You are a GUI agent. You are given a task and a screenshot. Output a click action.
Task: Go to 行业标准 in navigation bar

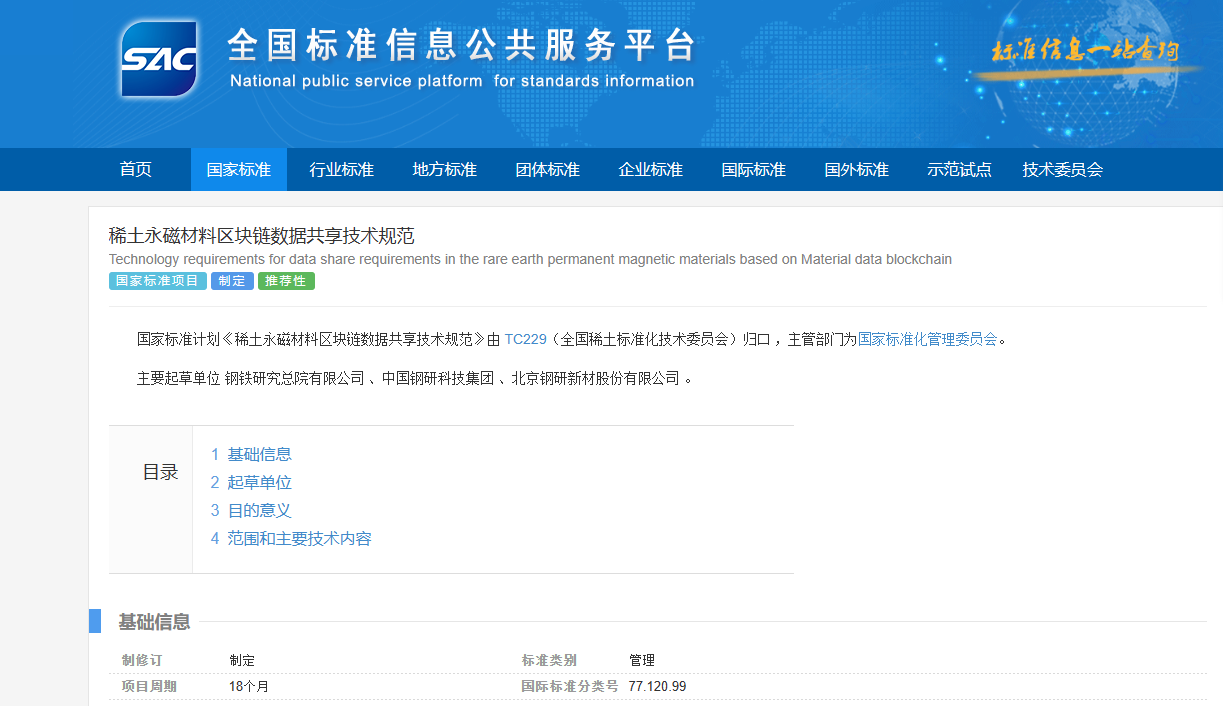coord(342,170)
